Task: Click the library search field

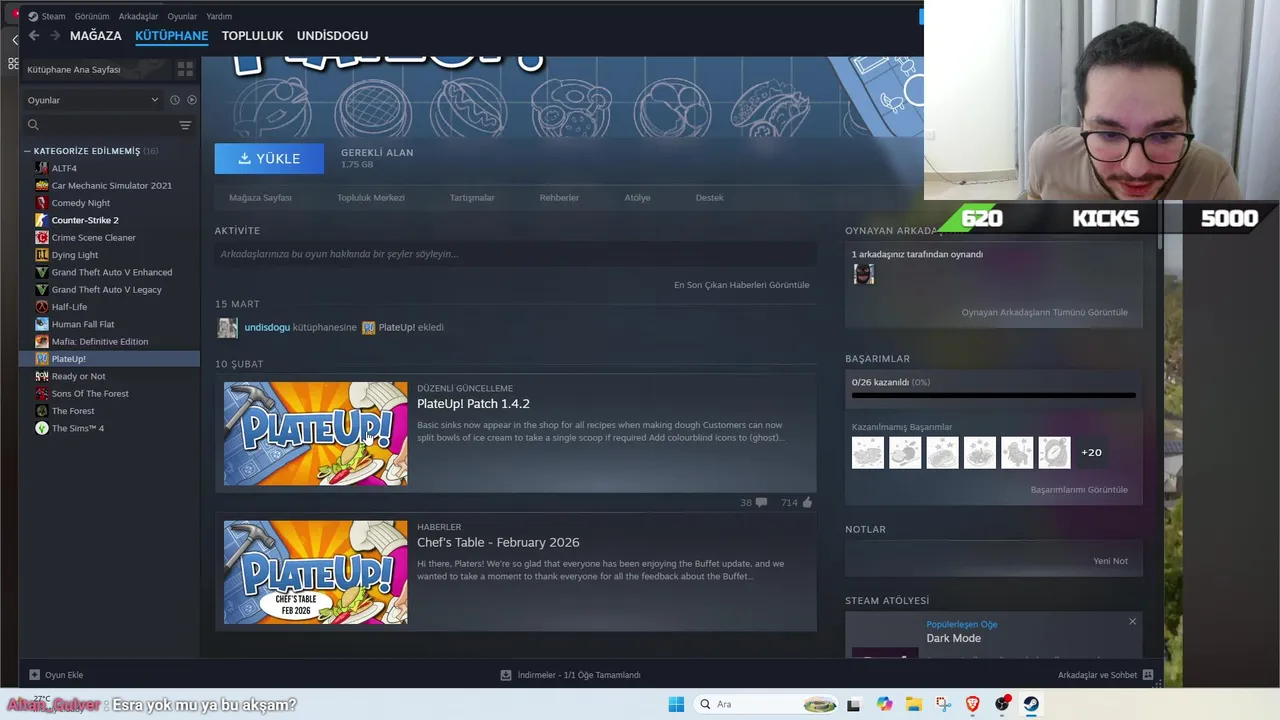Action: (x=98, y=125)
